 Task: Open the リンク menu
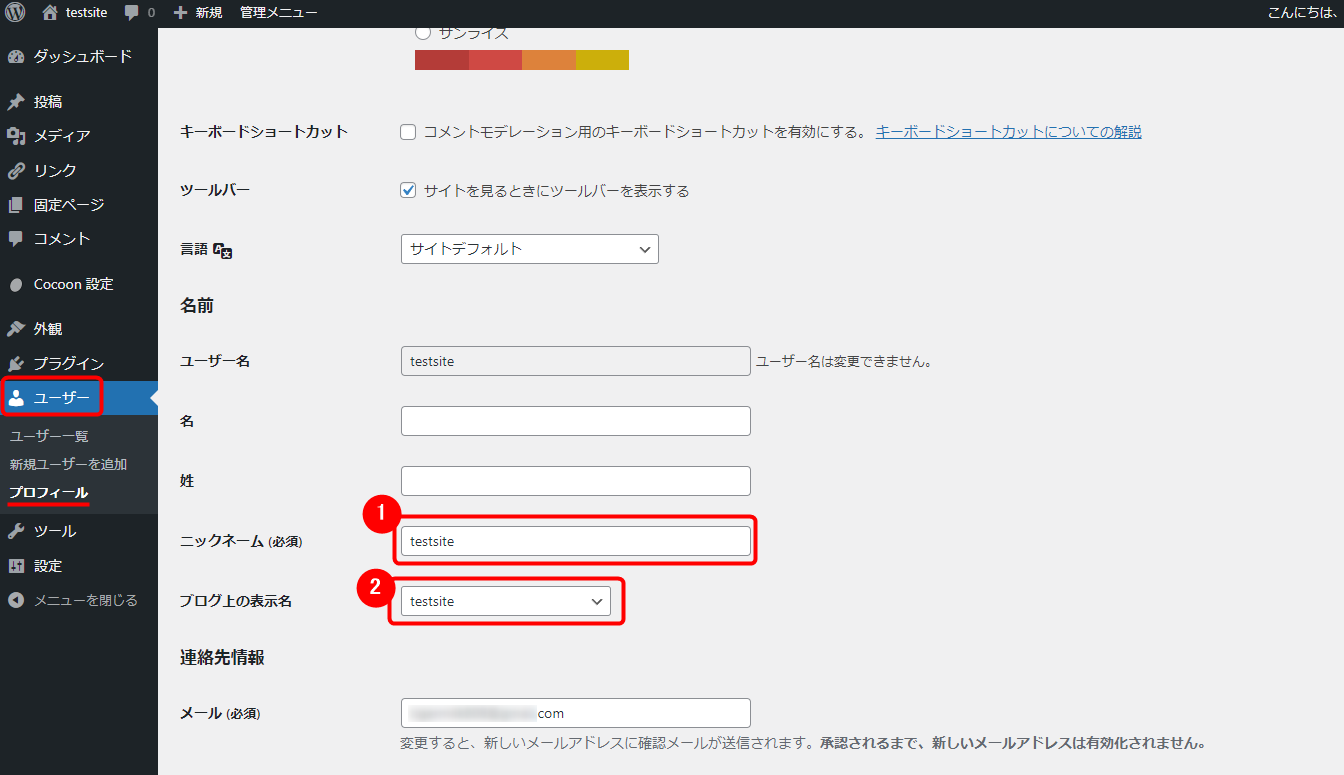(79, 170)
